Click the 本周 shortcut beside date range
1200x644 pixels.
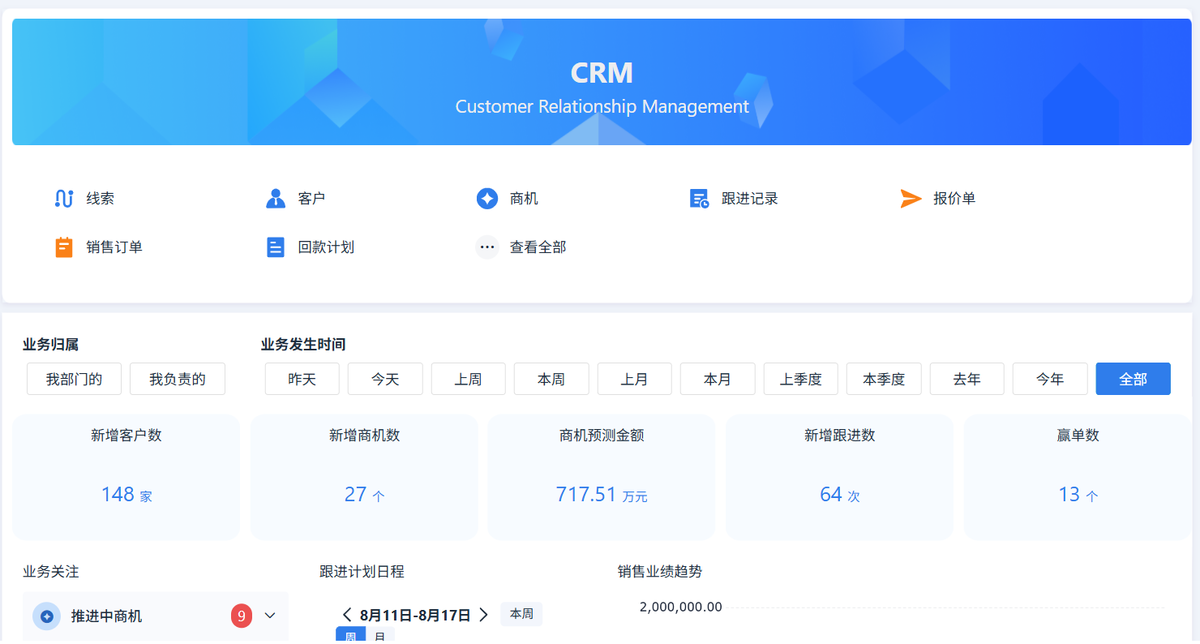coord(521,614)
